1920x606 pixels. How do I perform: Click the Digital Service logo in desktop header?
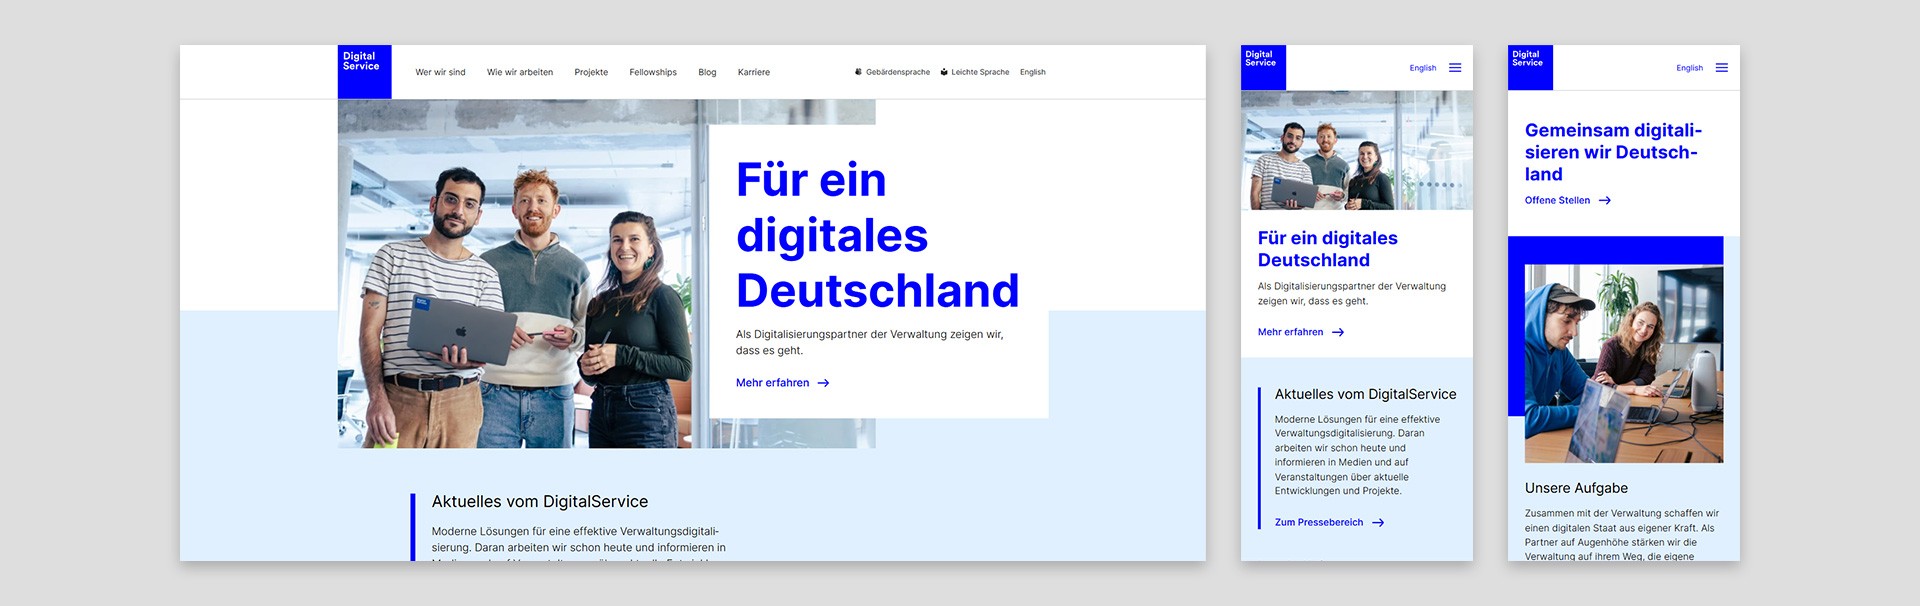tap(364, 71)
